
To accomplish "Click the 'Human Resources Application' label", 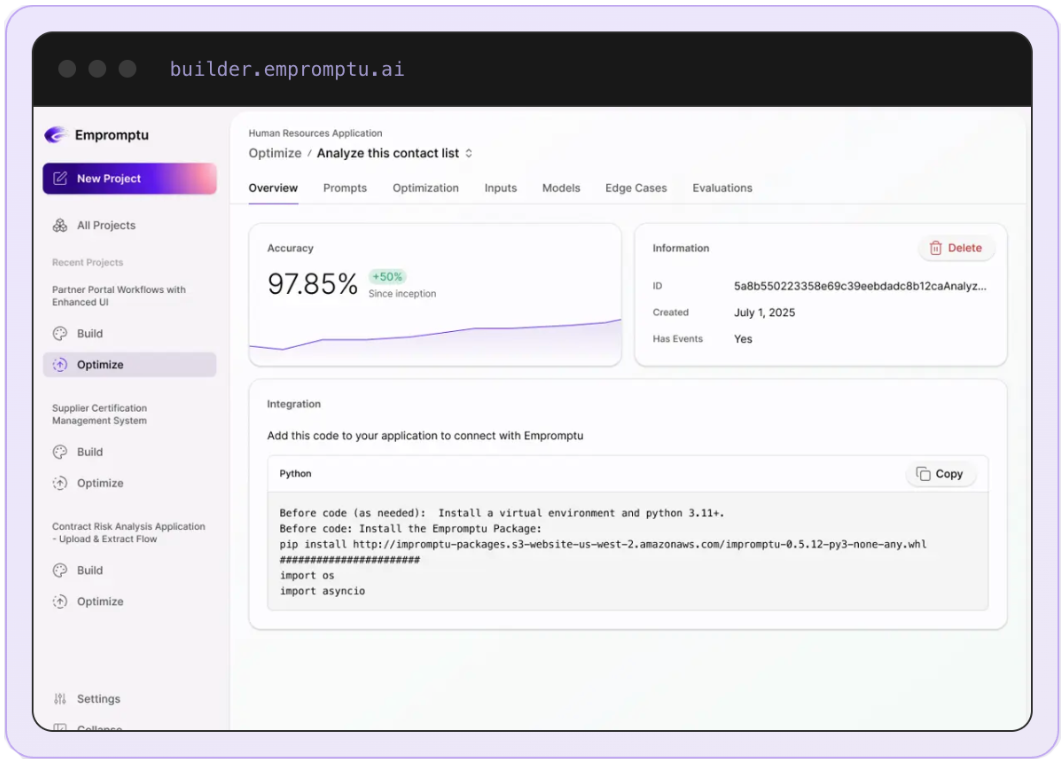I will (316, 133).
